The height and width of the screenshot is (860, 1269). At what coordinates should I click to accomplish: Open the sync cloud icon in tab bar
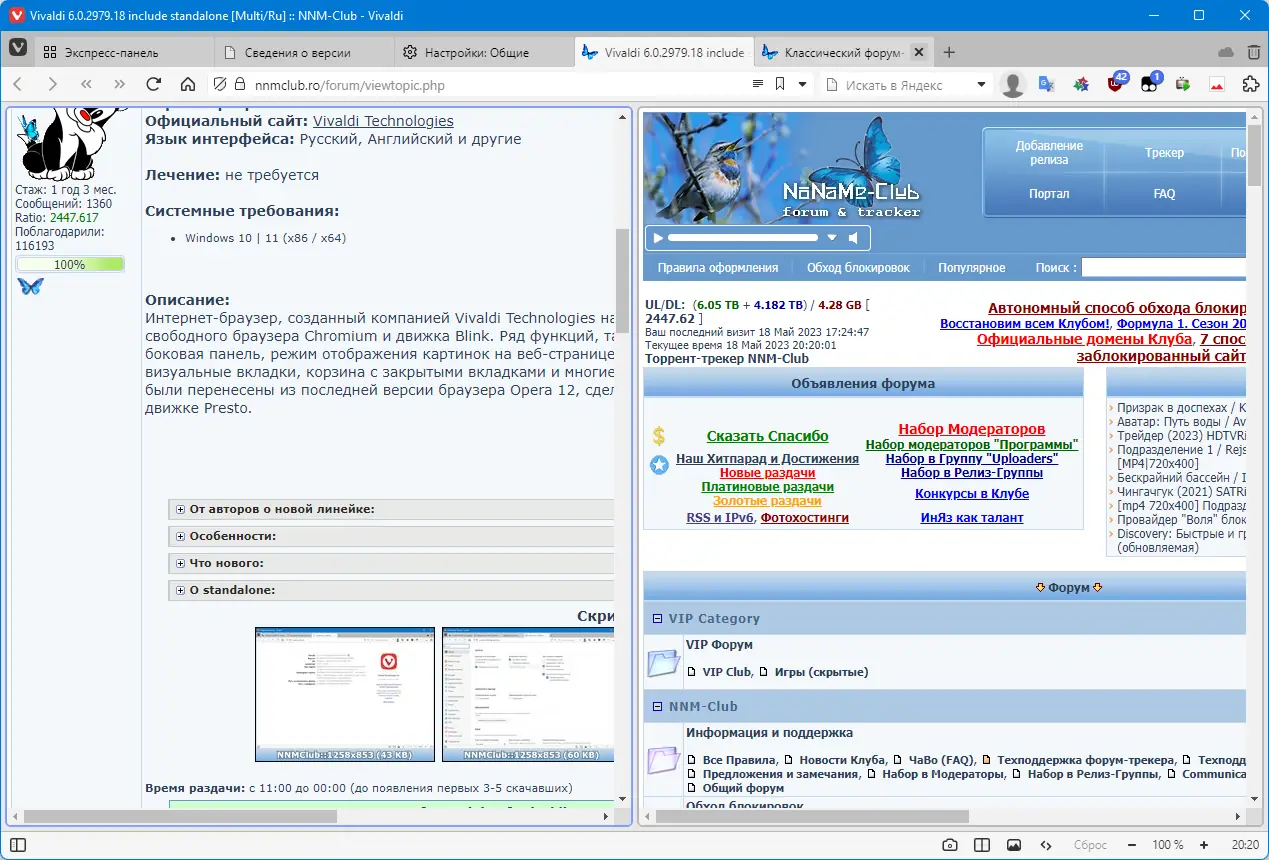(1226, 52)
